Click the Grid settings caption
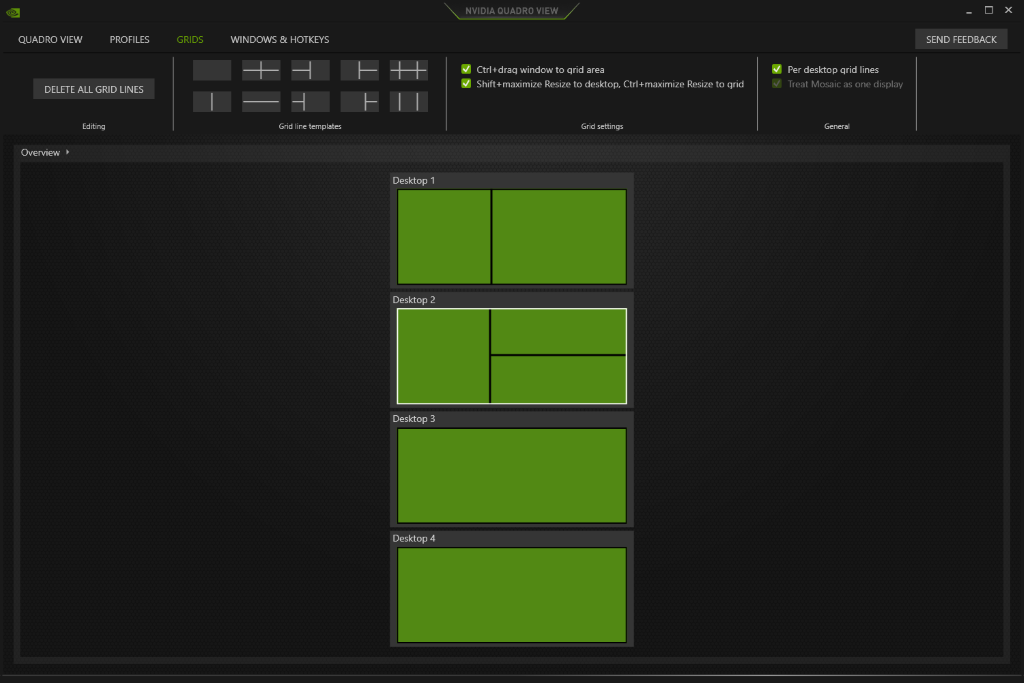 [602, 126]
